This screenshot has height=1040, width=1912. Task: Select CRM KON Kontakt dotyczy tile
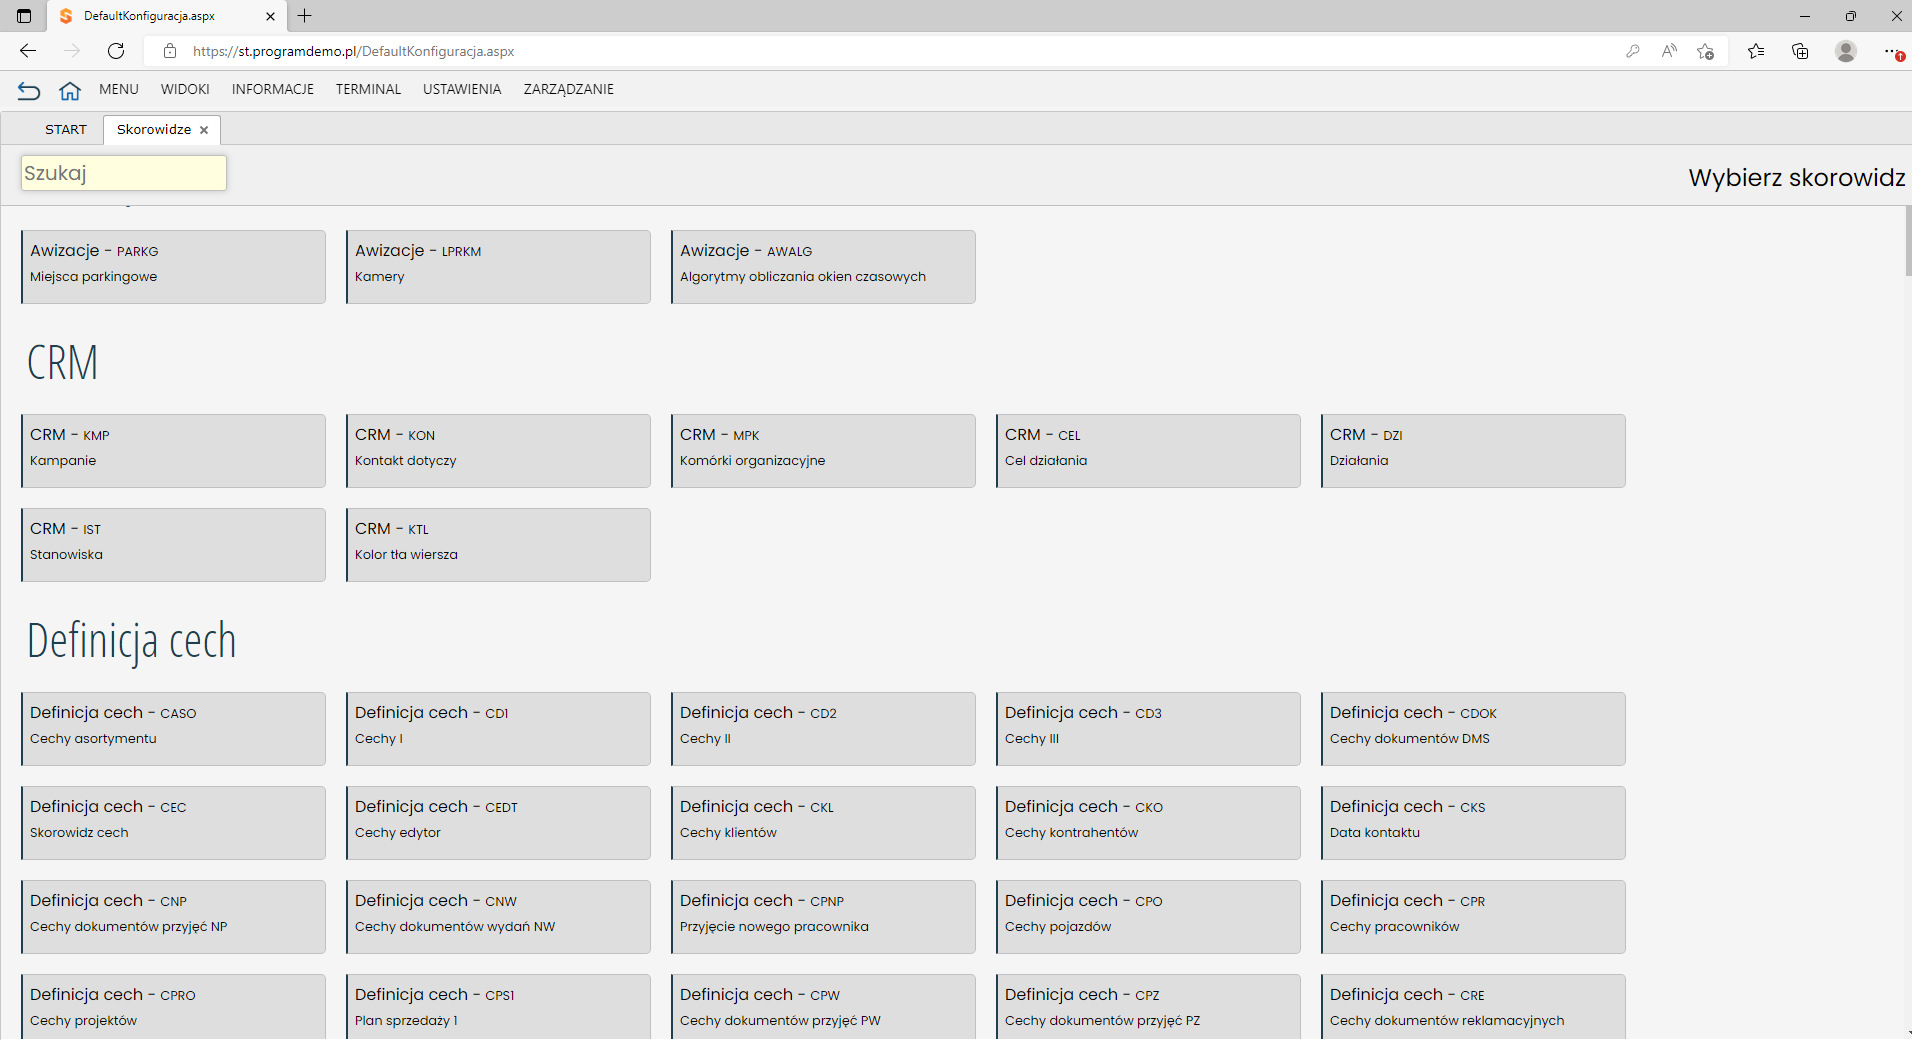click(x=498, y=451)
